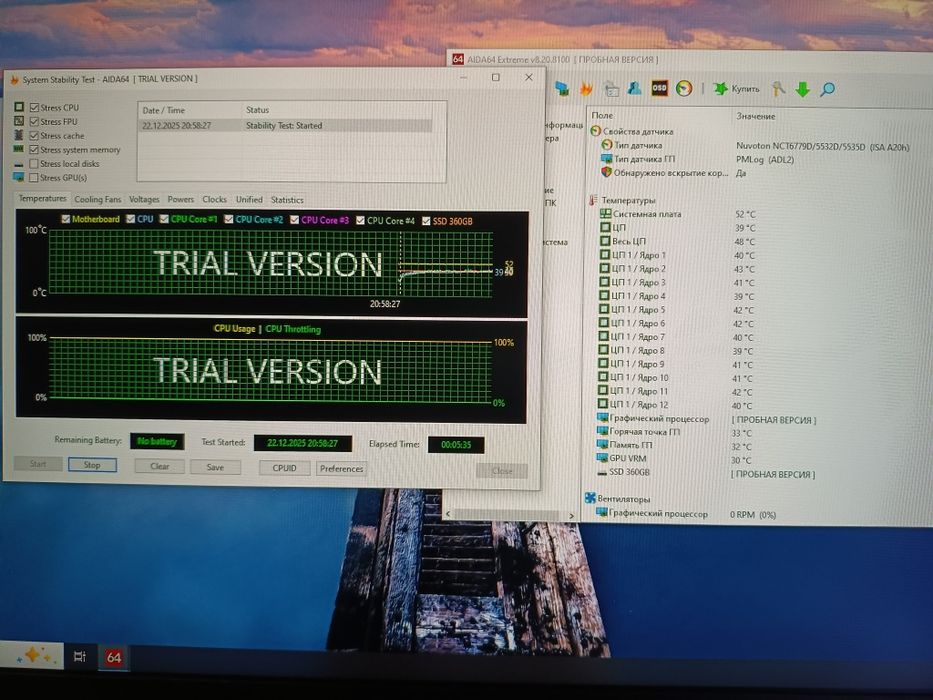Click the OSD panel icon in AIDA64 toolbar
The image size is (933, 700).
click(659, 88)
